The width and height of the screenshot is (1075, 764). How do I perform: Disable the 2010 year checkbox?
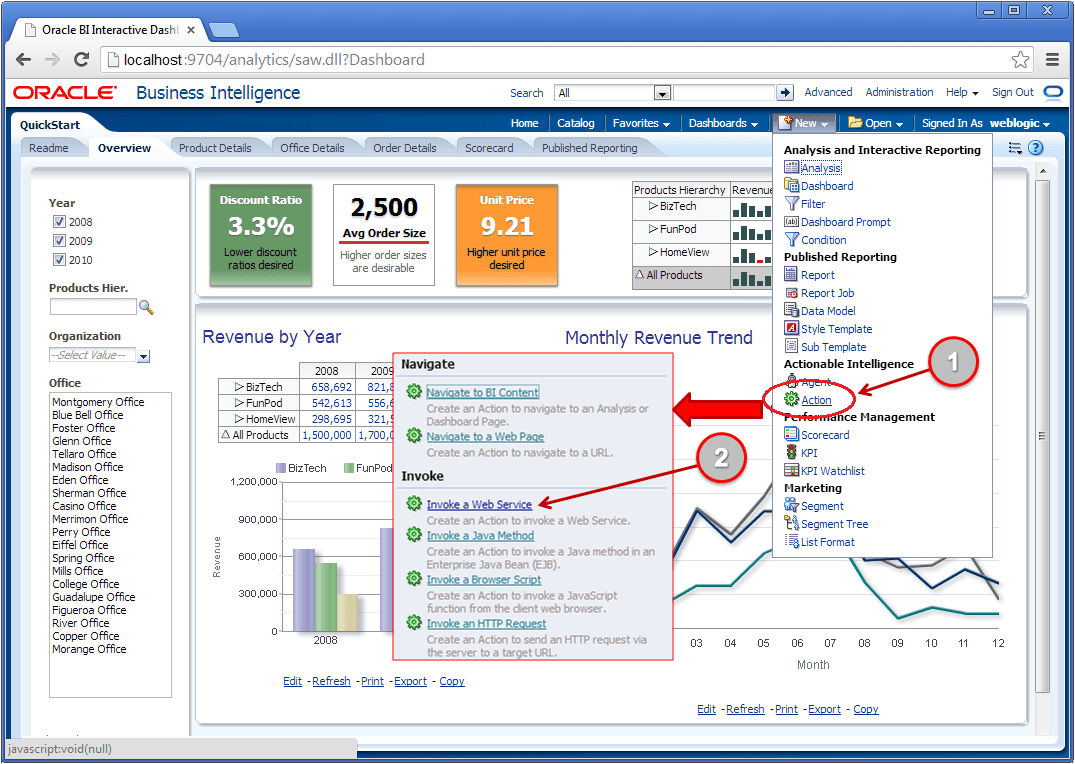click(x=60, y=258)
